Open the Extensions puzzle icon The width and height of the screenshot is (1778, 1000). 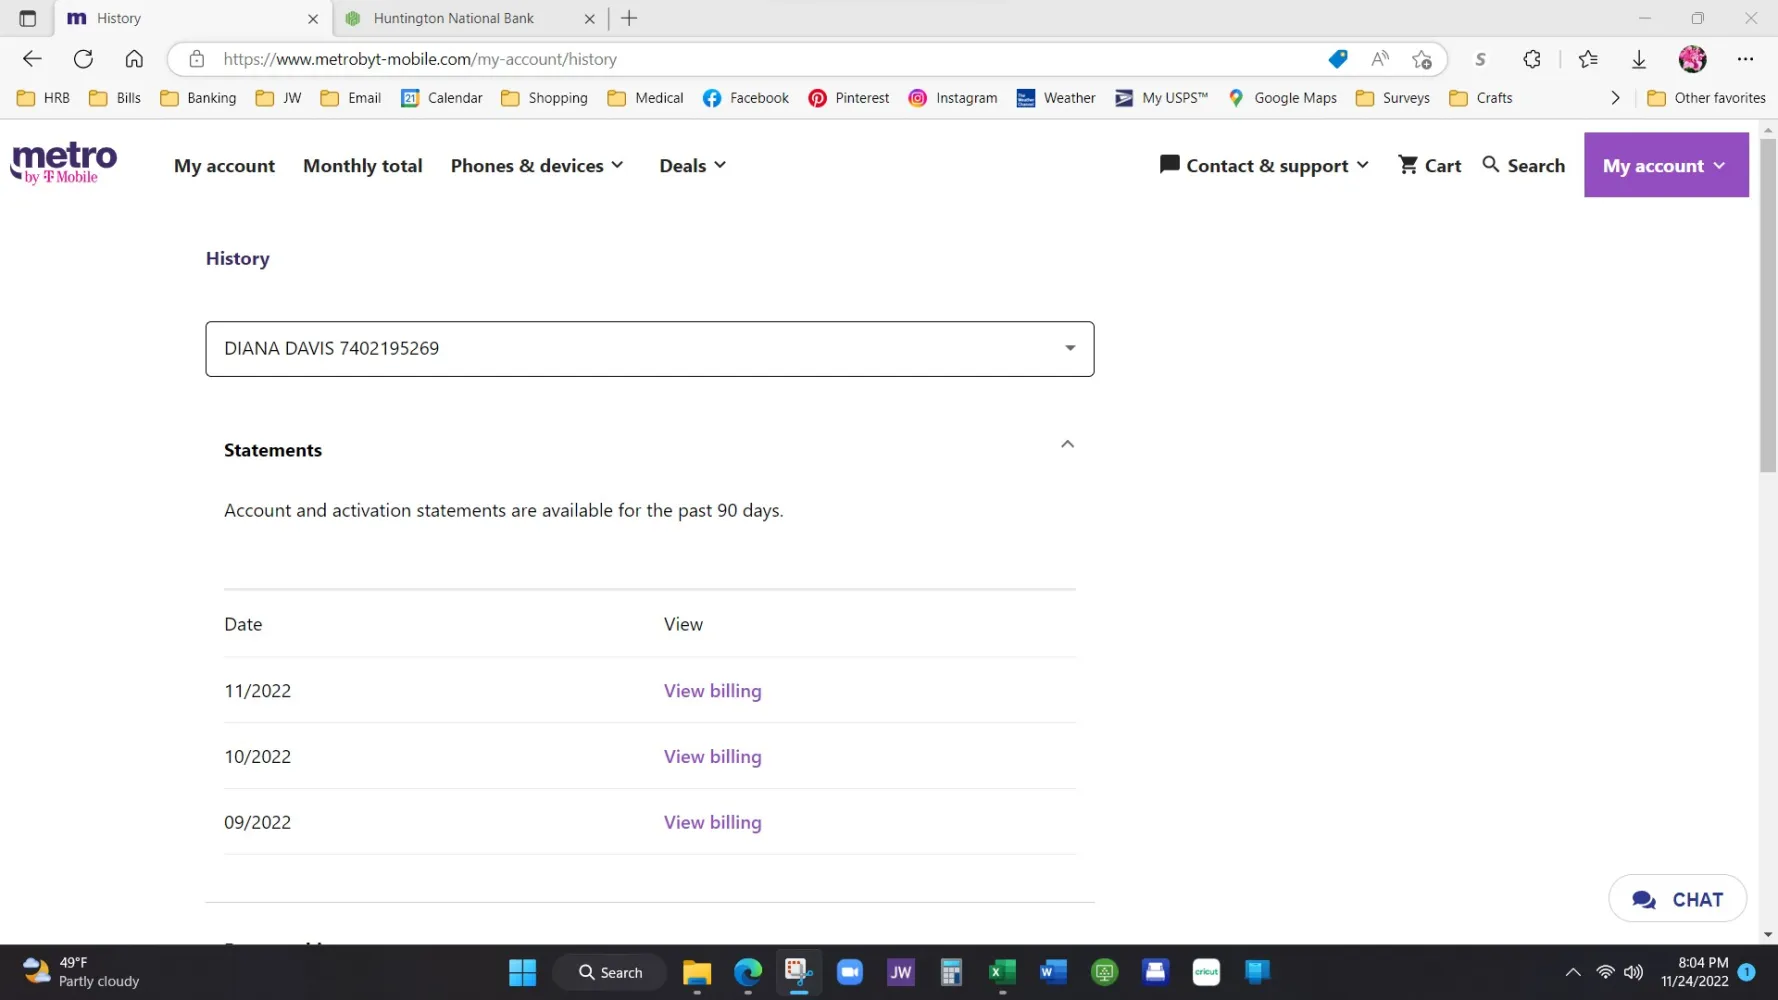(1531, 59)
